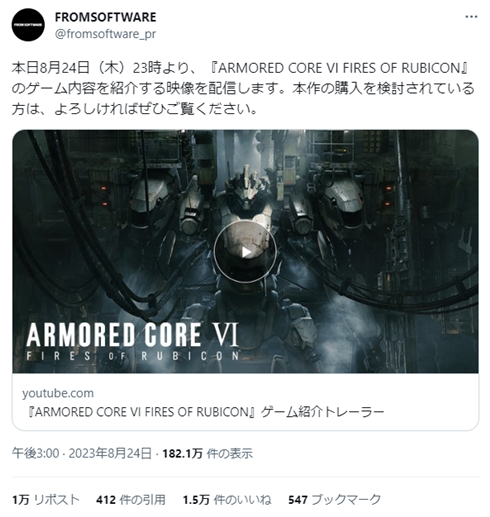
Task: View the 412 quotes number
Action: pyautogui.click(x=106, y=500)
